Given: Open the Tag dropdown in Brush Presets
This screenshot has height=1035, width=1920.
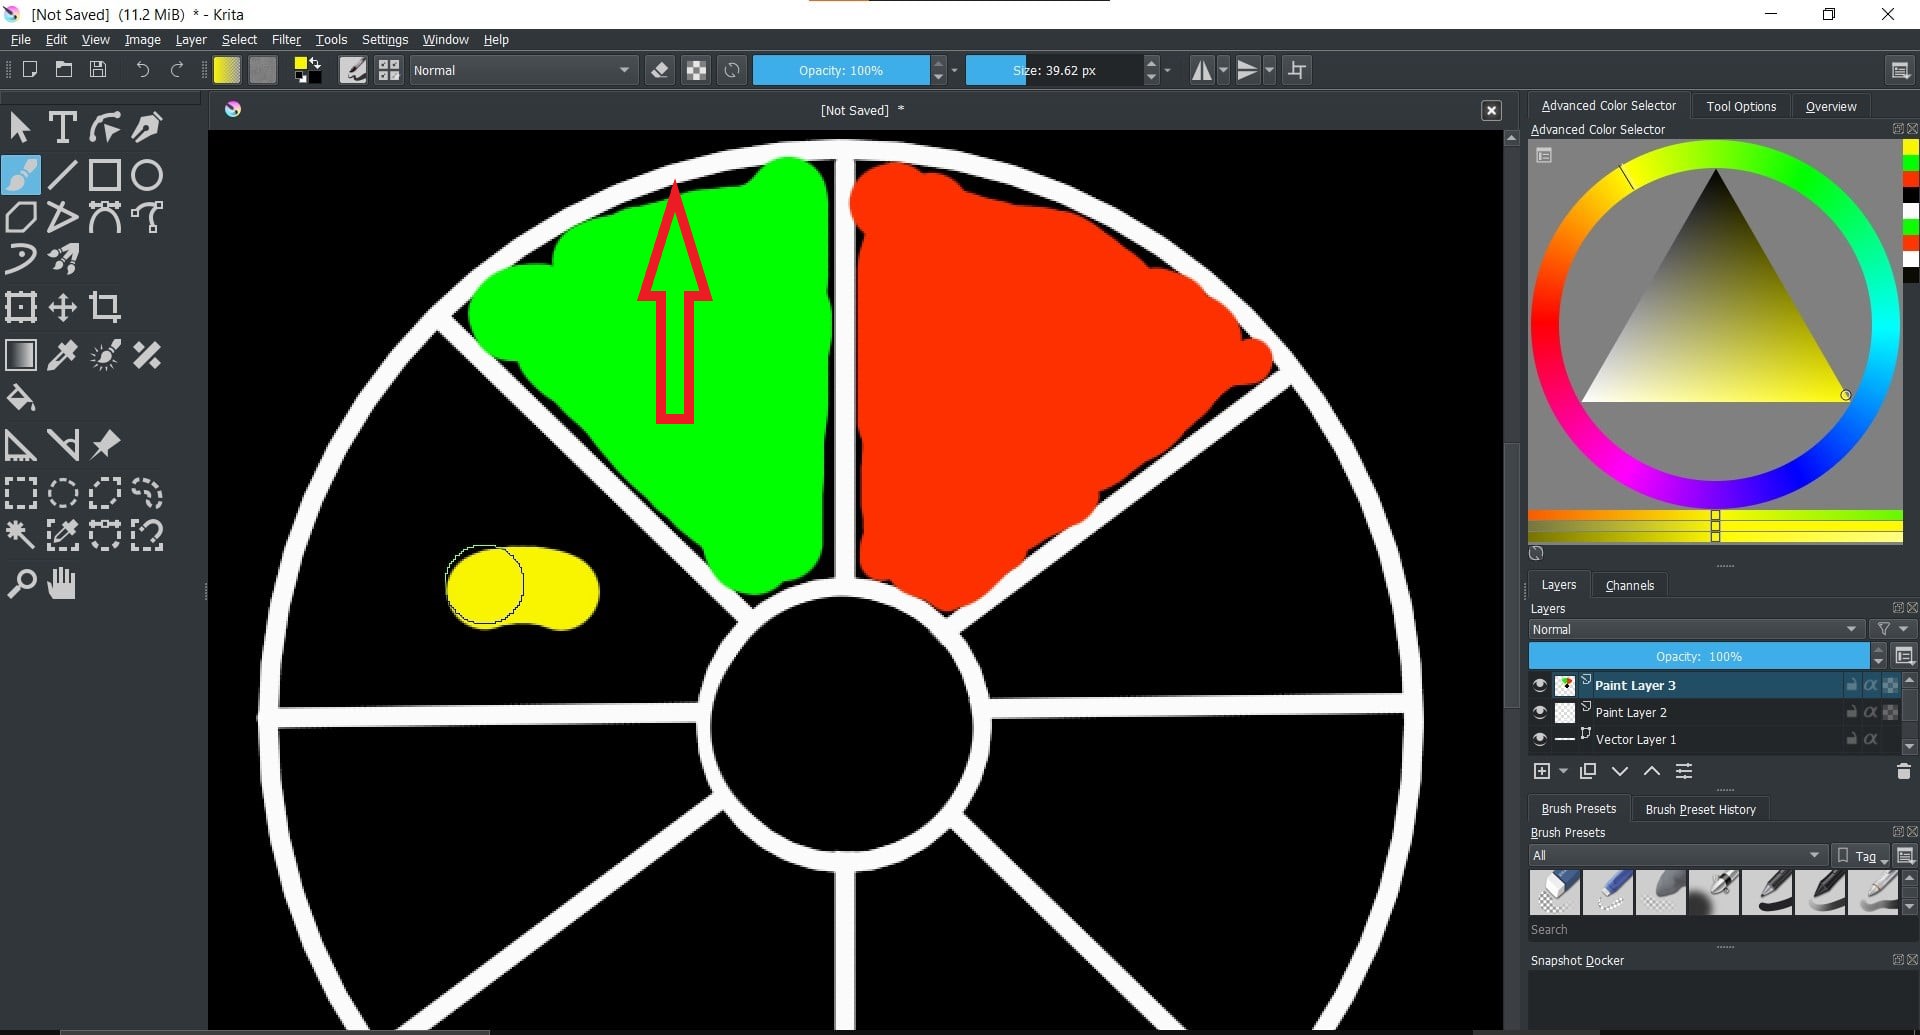Looking at the screenshot, I should pos(1863,856).
